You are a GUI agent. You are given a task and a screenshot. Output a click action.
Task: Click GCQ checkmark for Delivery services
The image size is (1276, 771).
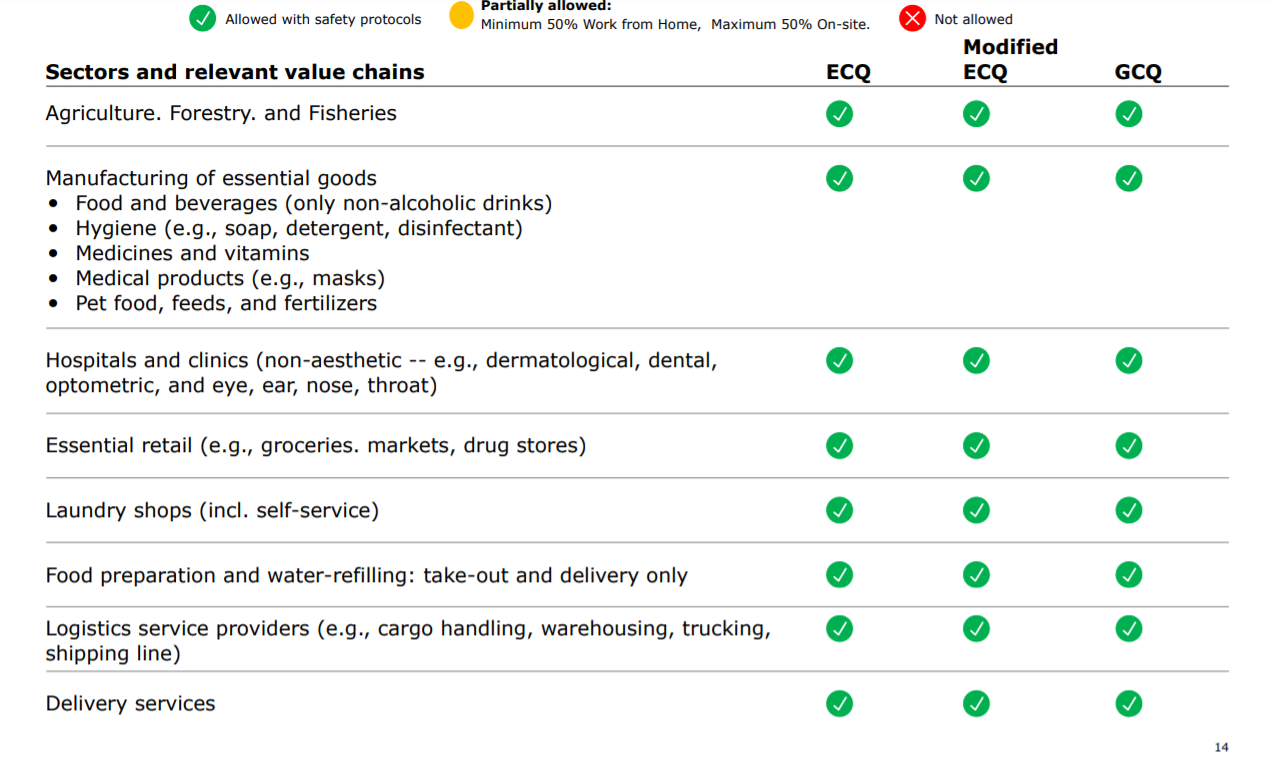click(1128, 703)
